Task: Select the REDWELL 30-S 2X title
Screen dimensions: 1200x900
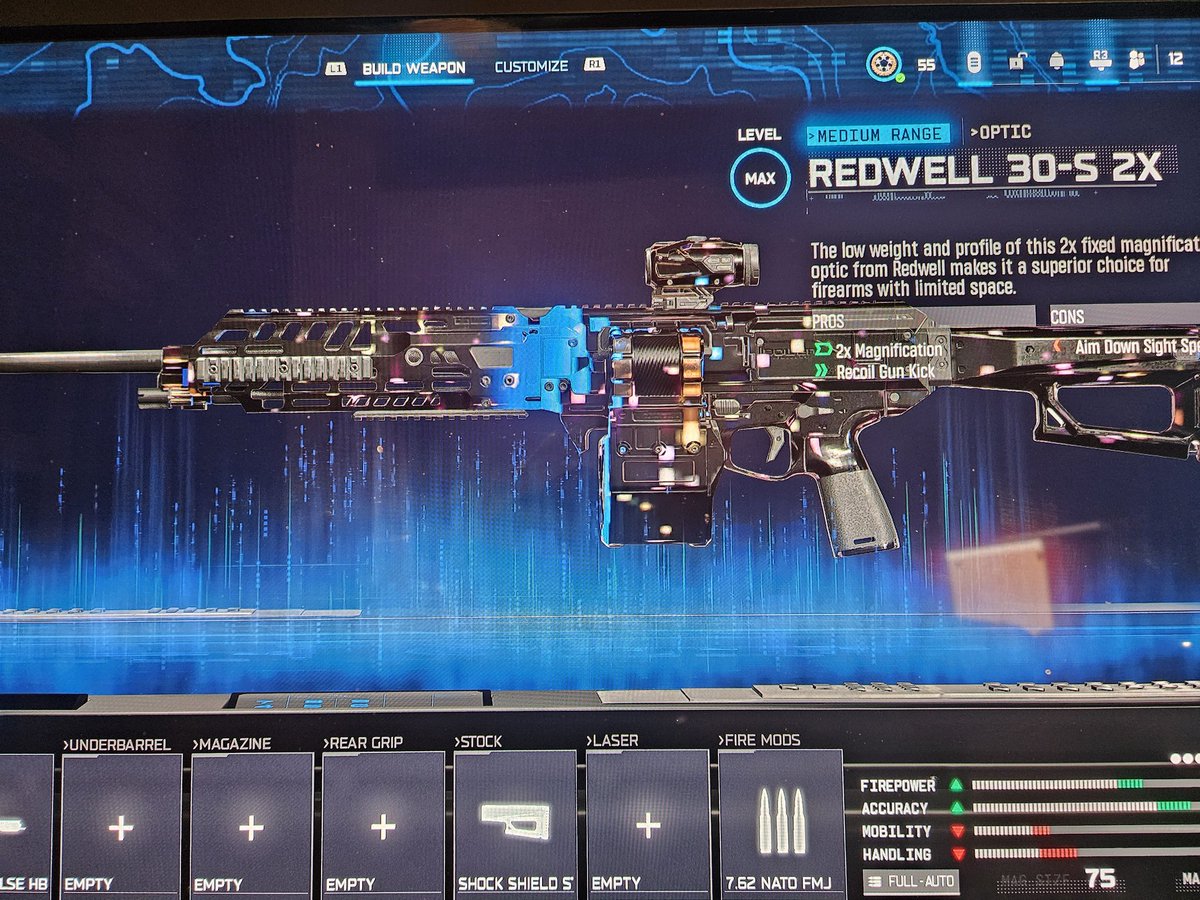Action: [x=985, y=171]
